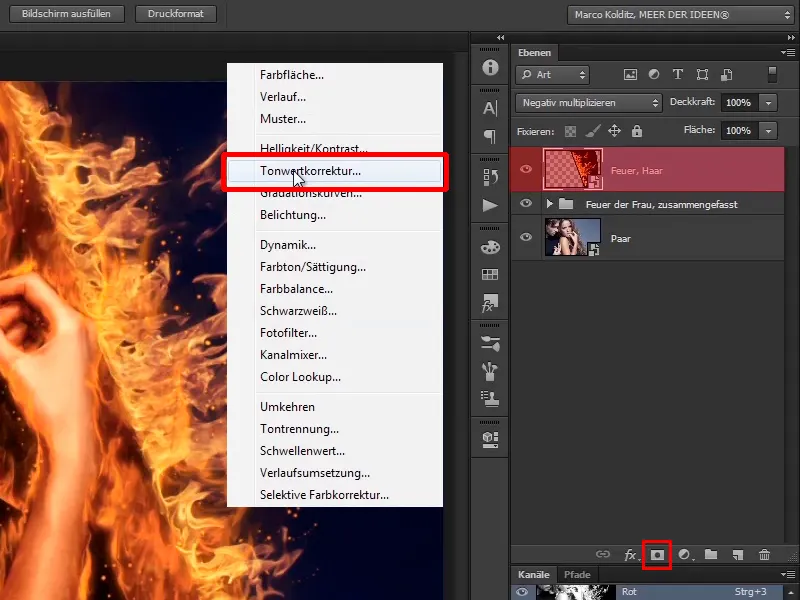800x600 pixels.
Task: Hide the Feuer der Frau group
Action: point(526,203)
